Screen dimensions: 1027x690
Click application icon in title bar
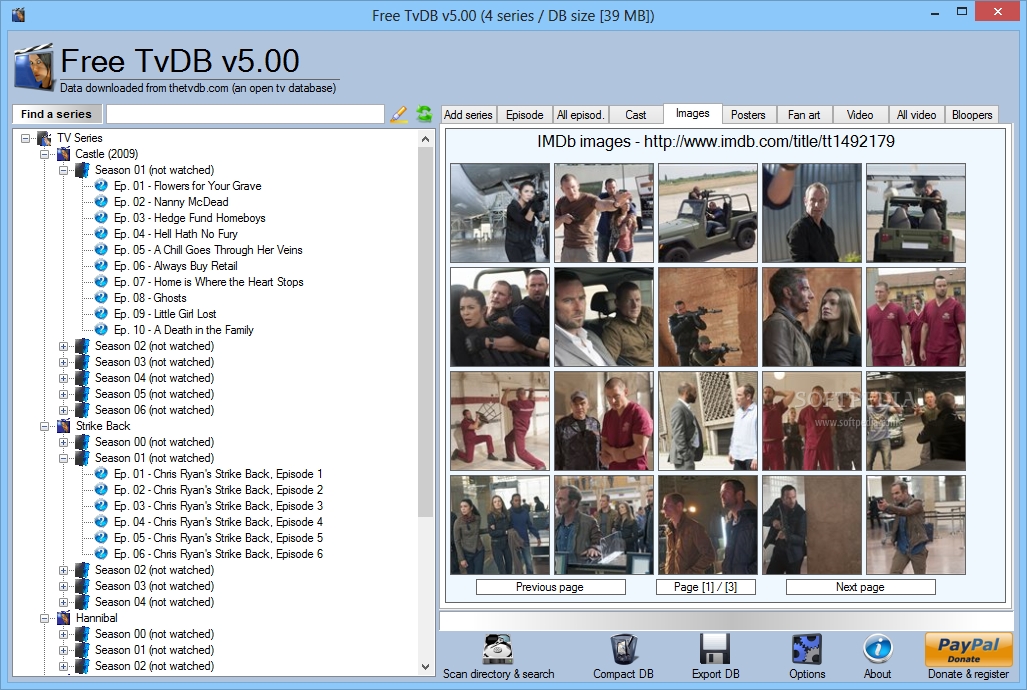(x=18, y=14)
